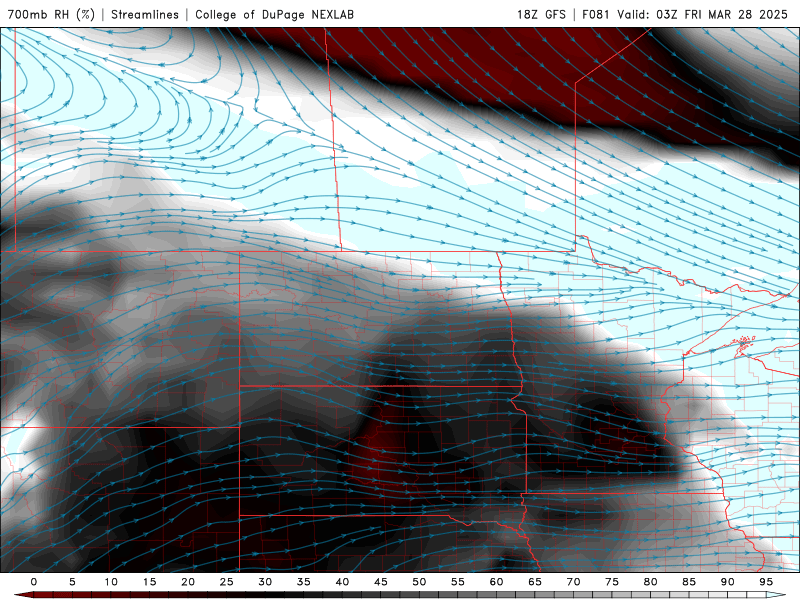
Task: Click the 'F081' forecast hour label
Action: 596,14
